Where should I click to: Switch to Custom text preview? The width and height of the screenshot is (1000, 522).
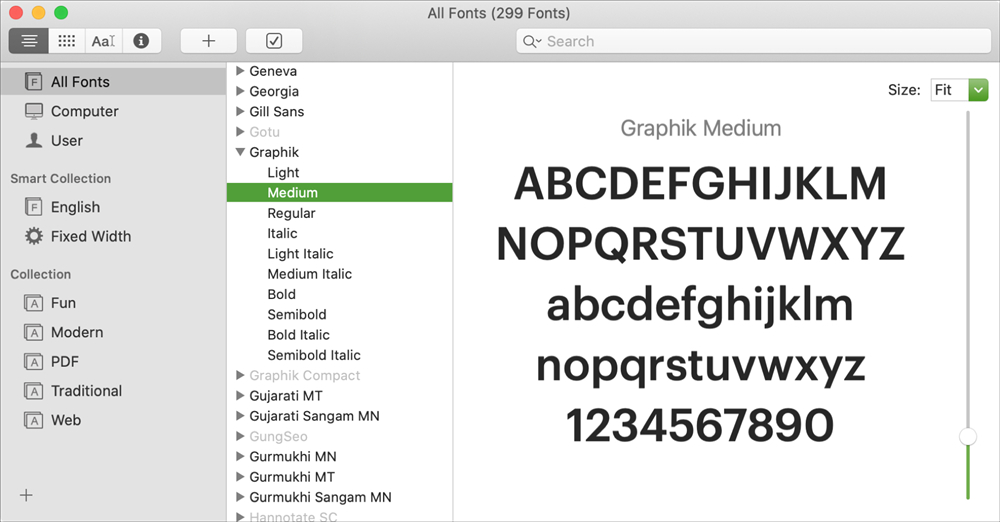click(104, 41)
